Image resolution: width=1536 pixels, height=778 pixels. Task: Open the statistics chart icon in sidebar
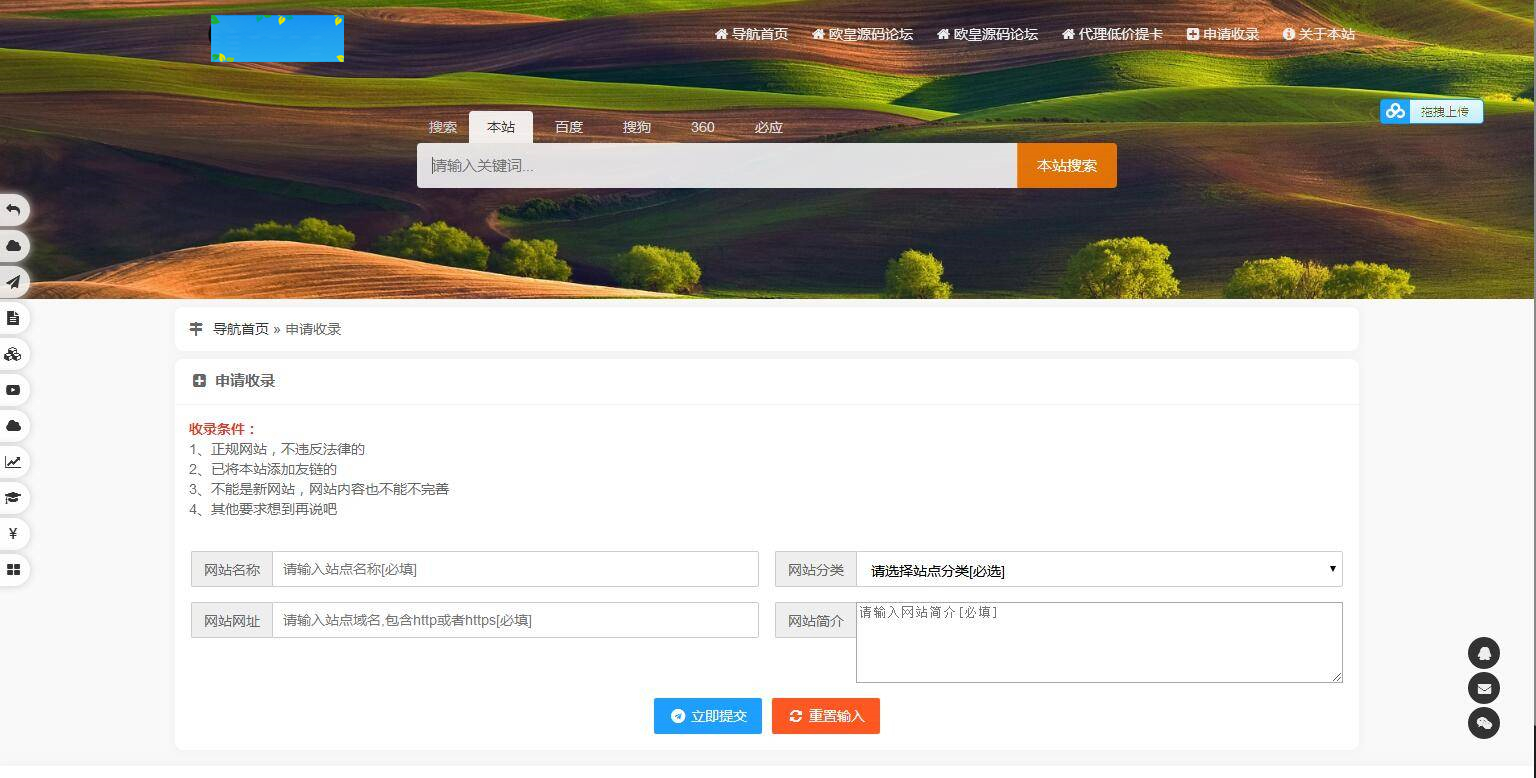[13, 462]
